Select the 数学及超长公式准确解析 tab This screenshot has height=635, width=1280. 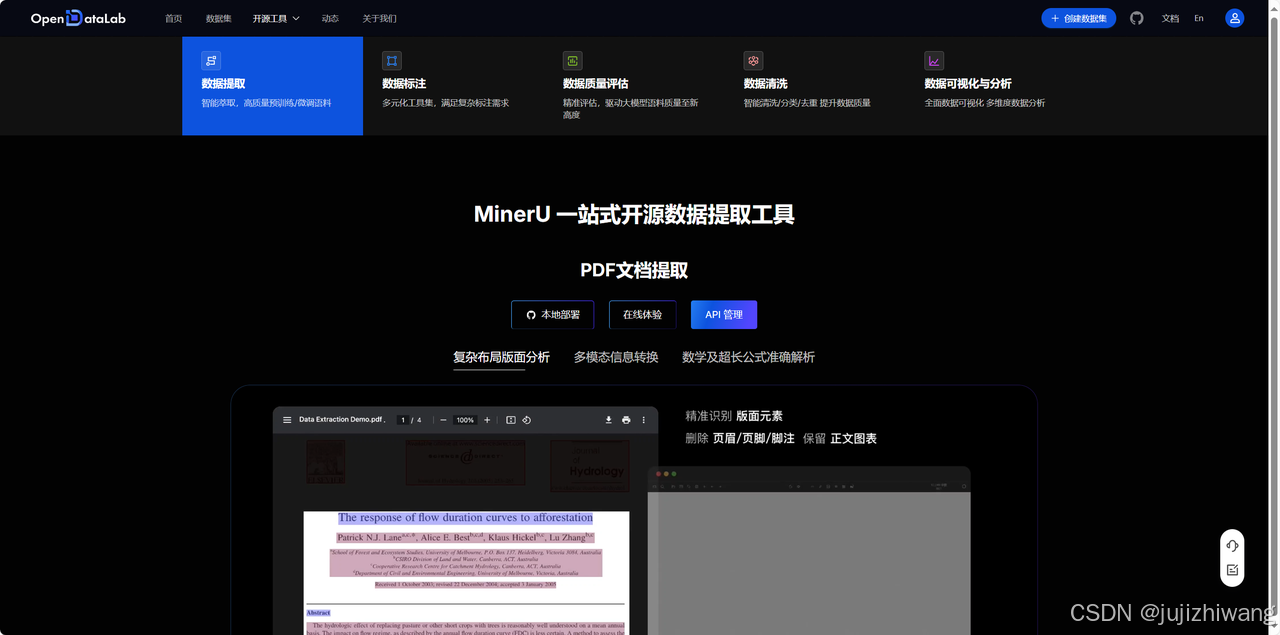749,357
